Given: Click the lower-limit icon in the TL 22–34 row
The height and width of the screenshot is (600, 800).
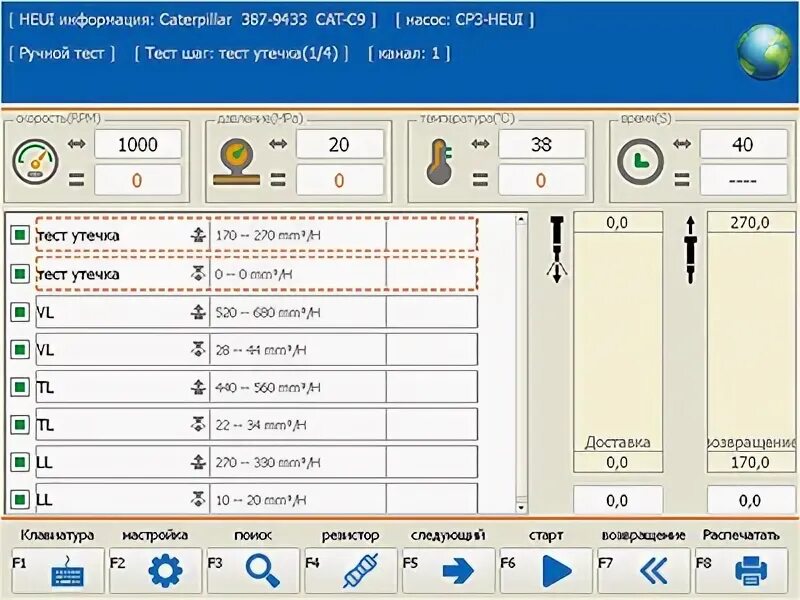Looking at the screenshot, I should click(x=198, y=424).
